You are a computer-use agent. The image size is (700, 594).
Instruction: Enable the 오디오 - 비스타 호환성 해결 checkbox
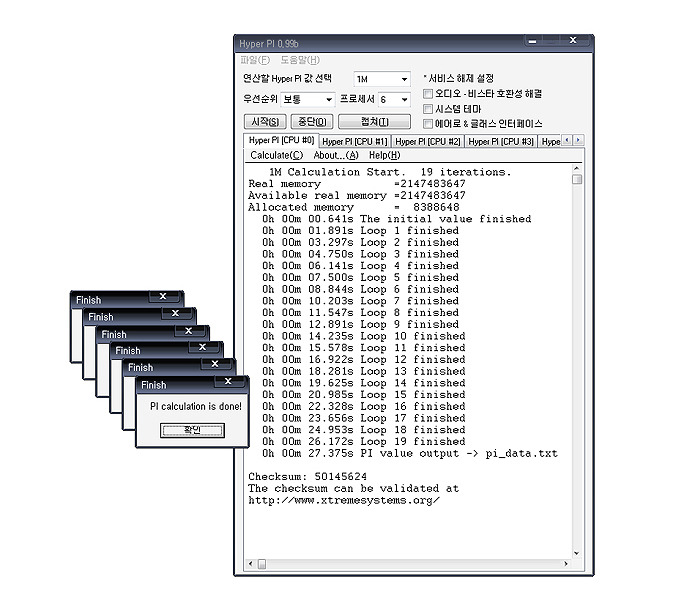pyautogui.click(x=428, y=94)
